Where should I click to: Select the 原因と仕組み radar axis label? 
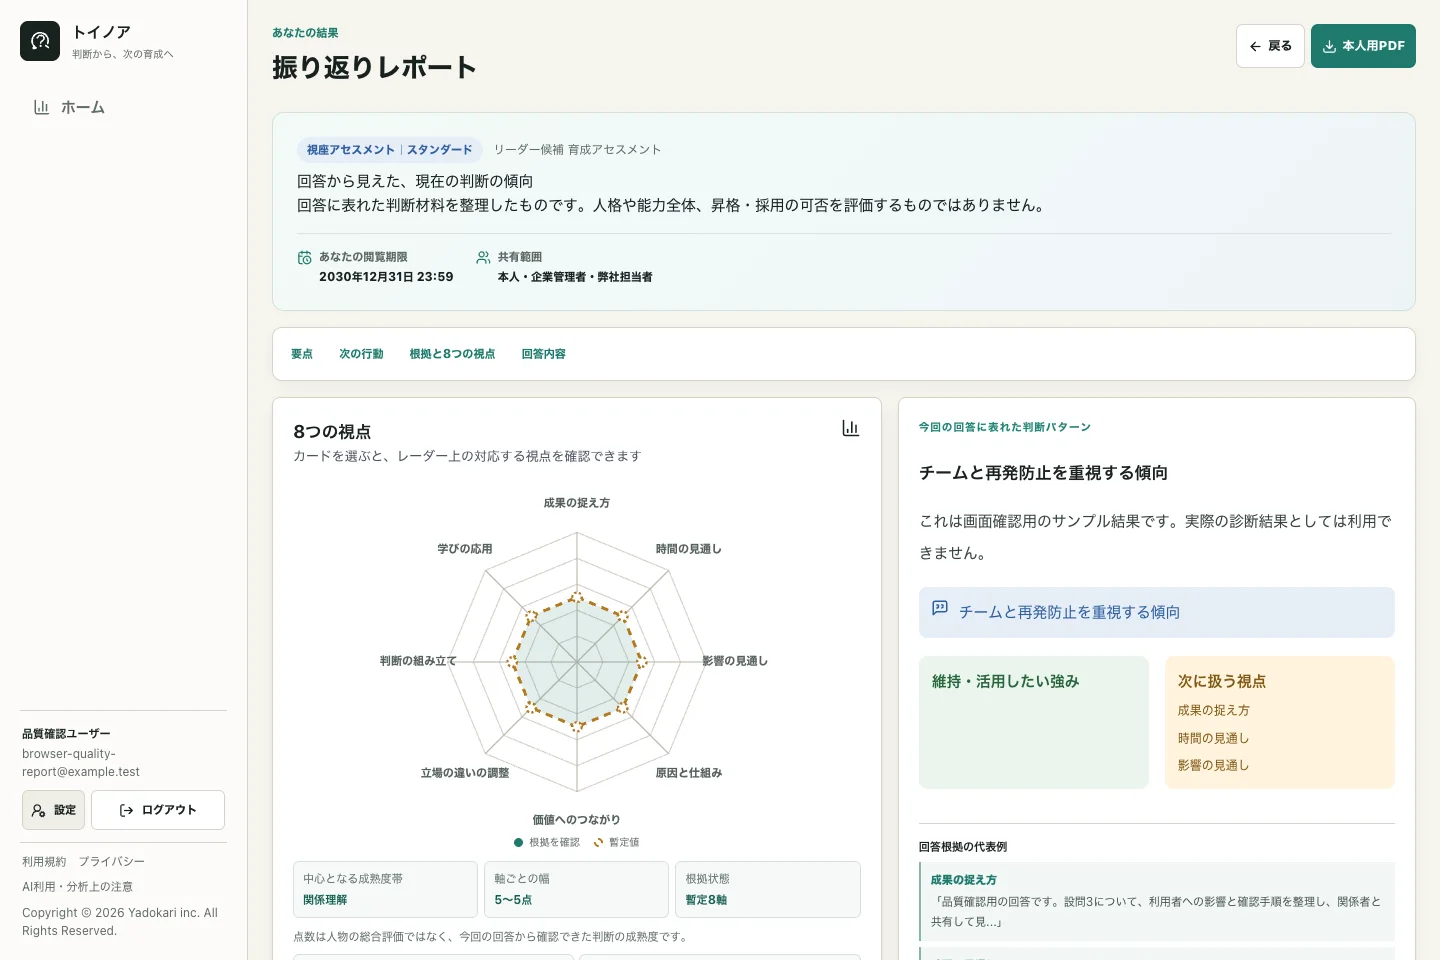(x=689, y=773)
